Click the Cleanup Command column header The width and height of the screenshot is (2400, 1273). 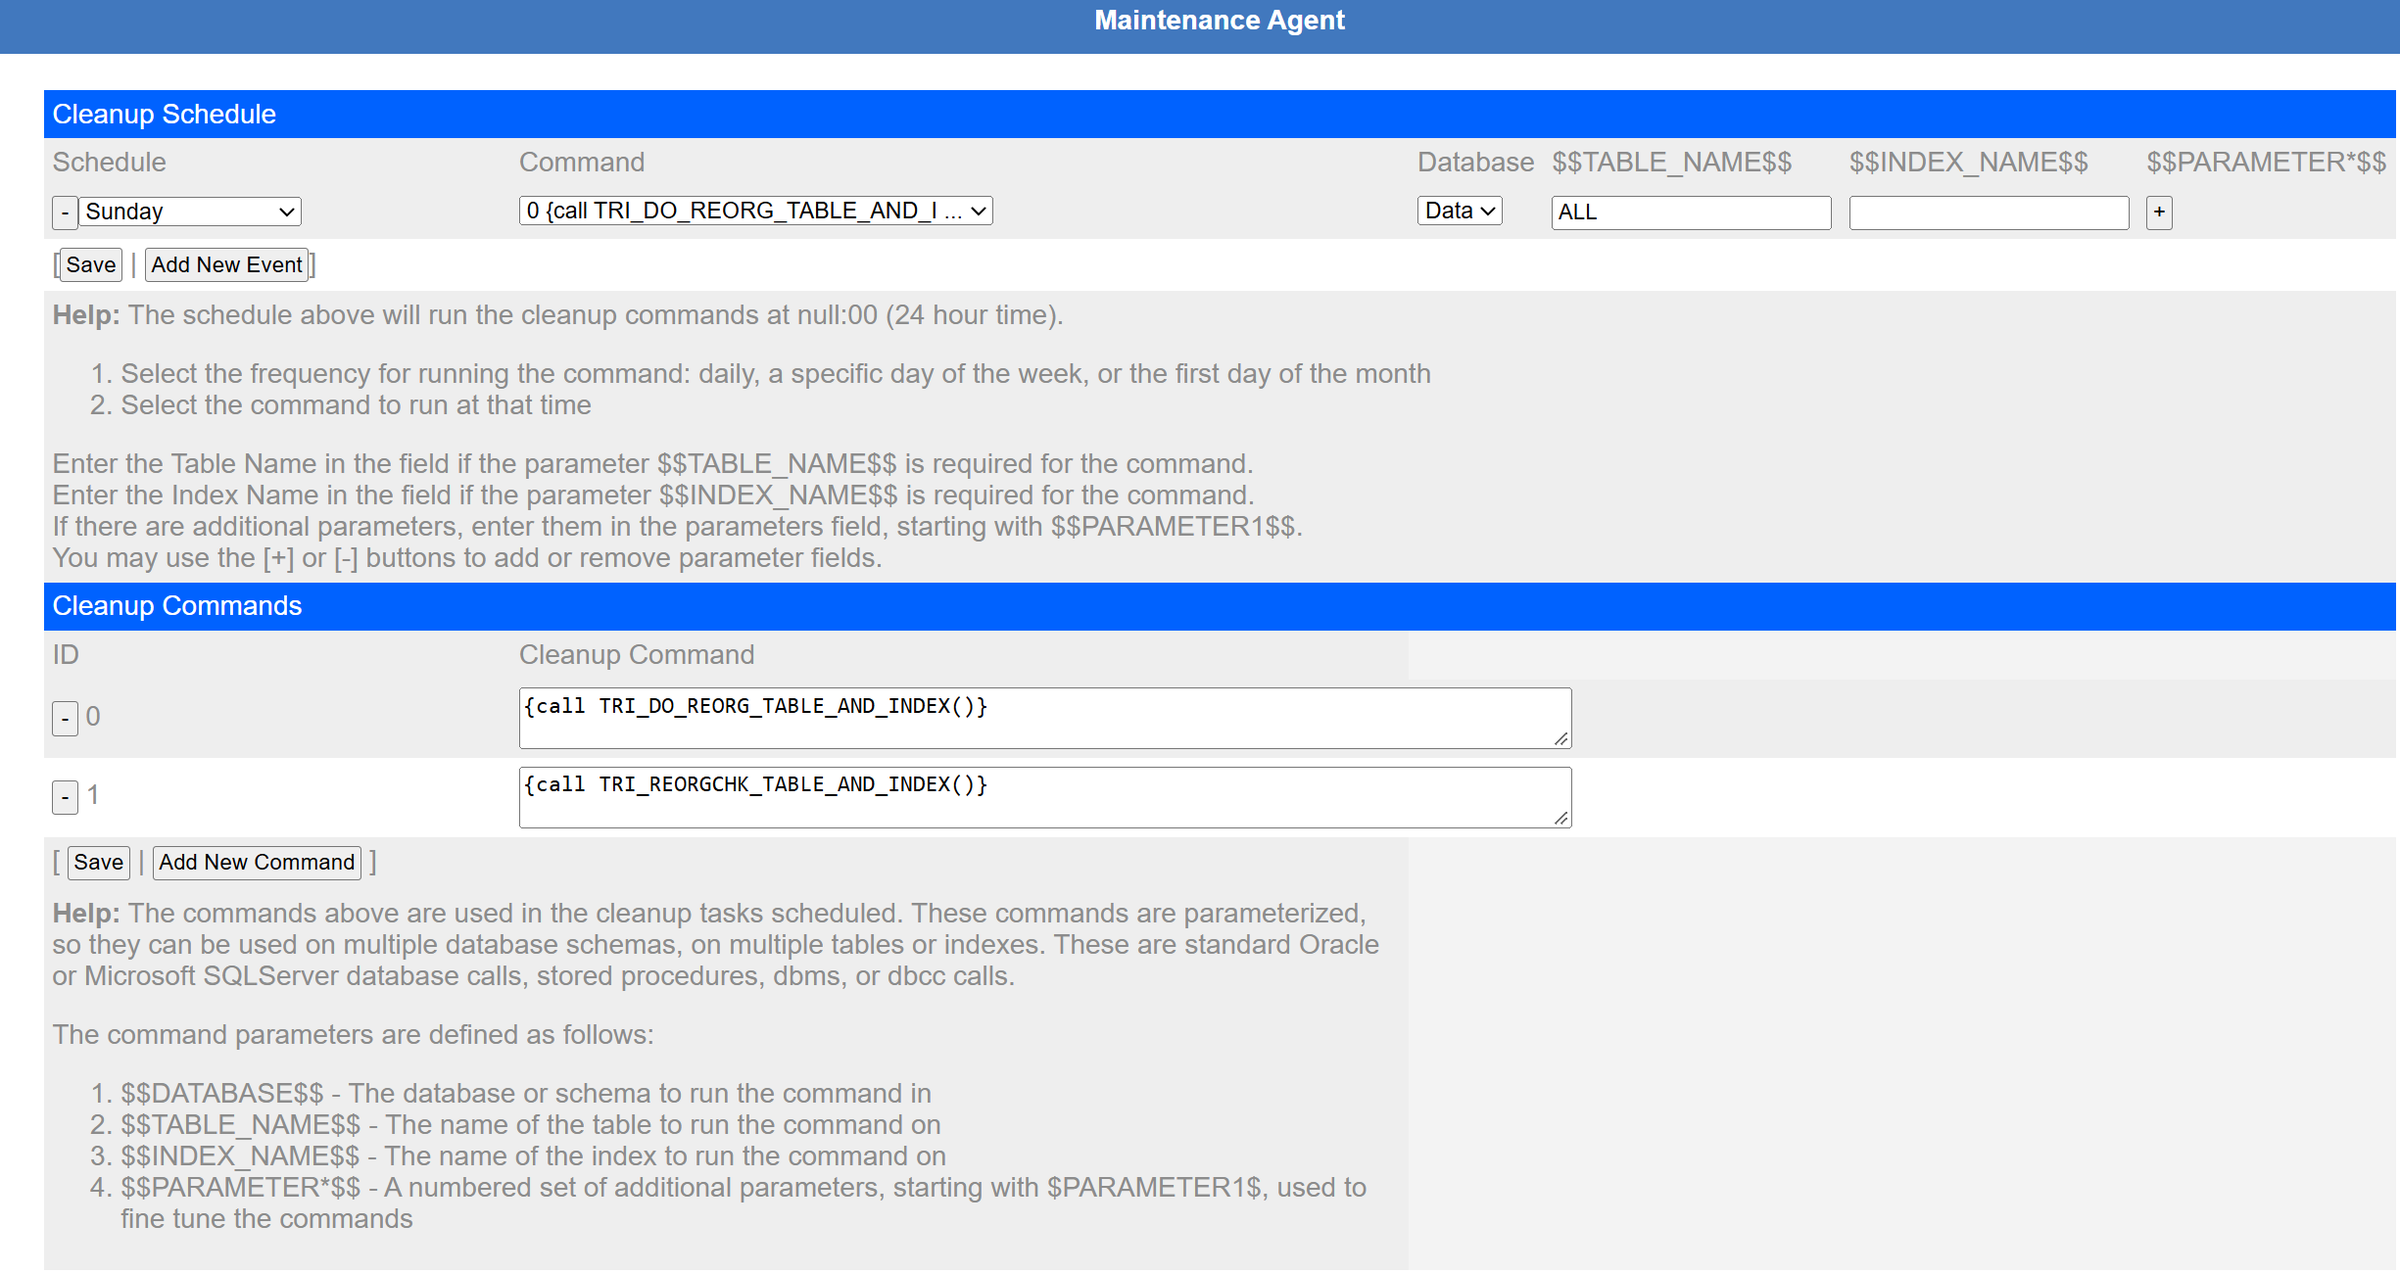pos(636,655)
